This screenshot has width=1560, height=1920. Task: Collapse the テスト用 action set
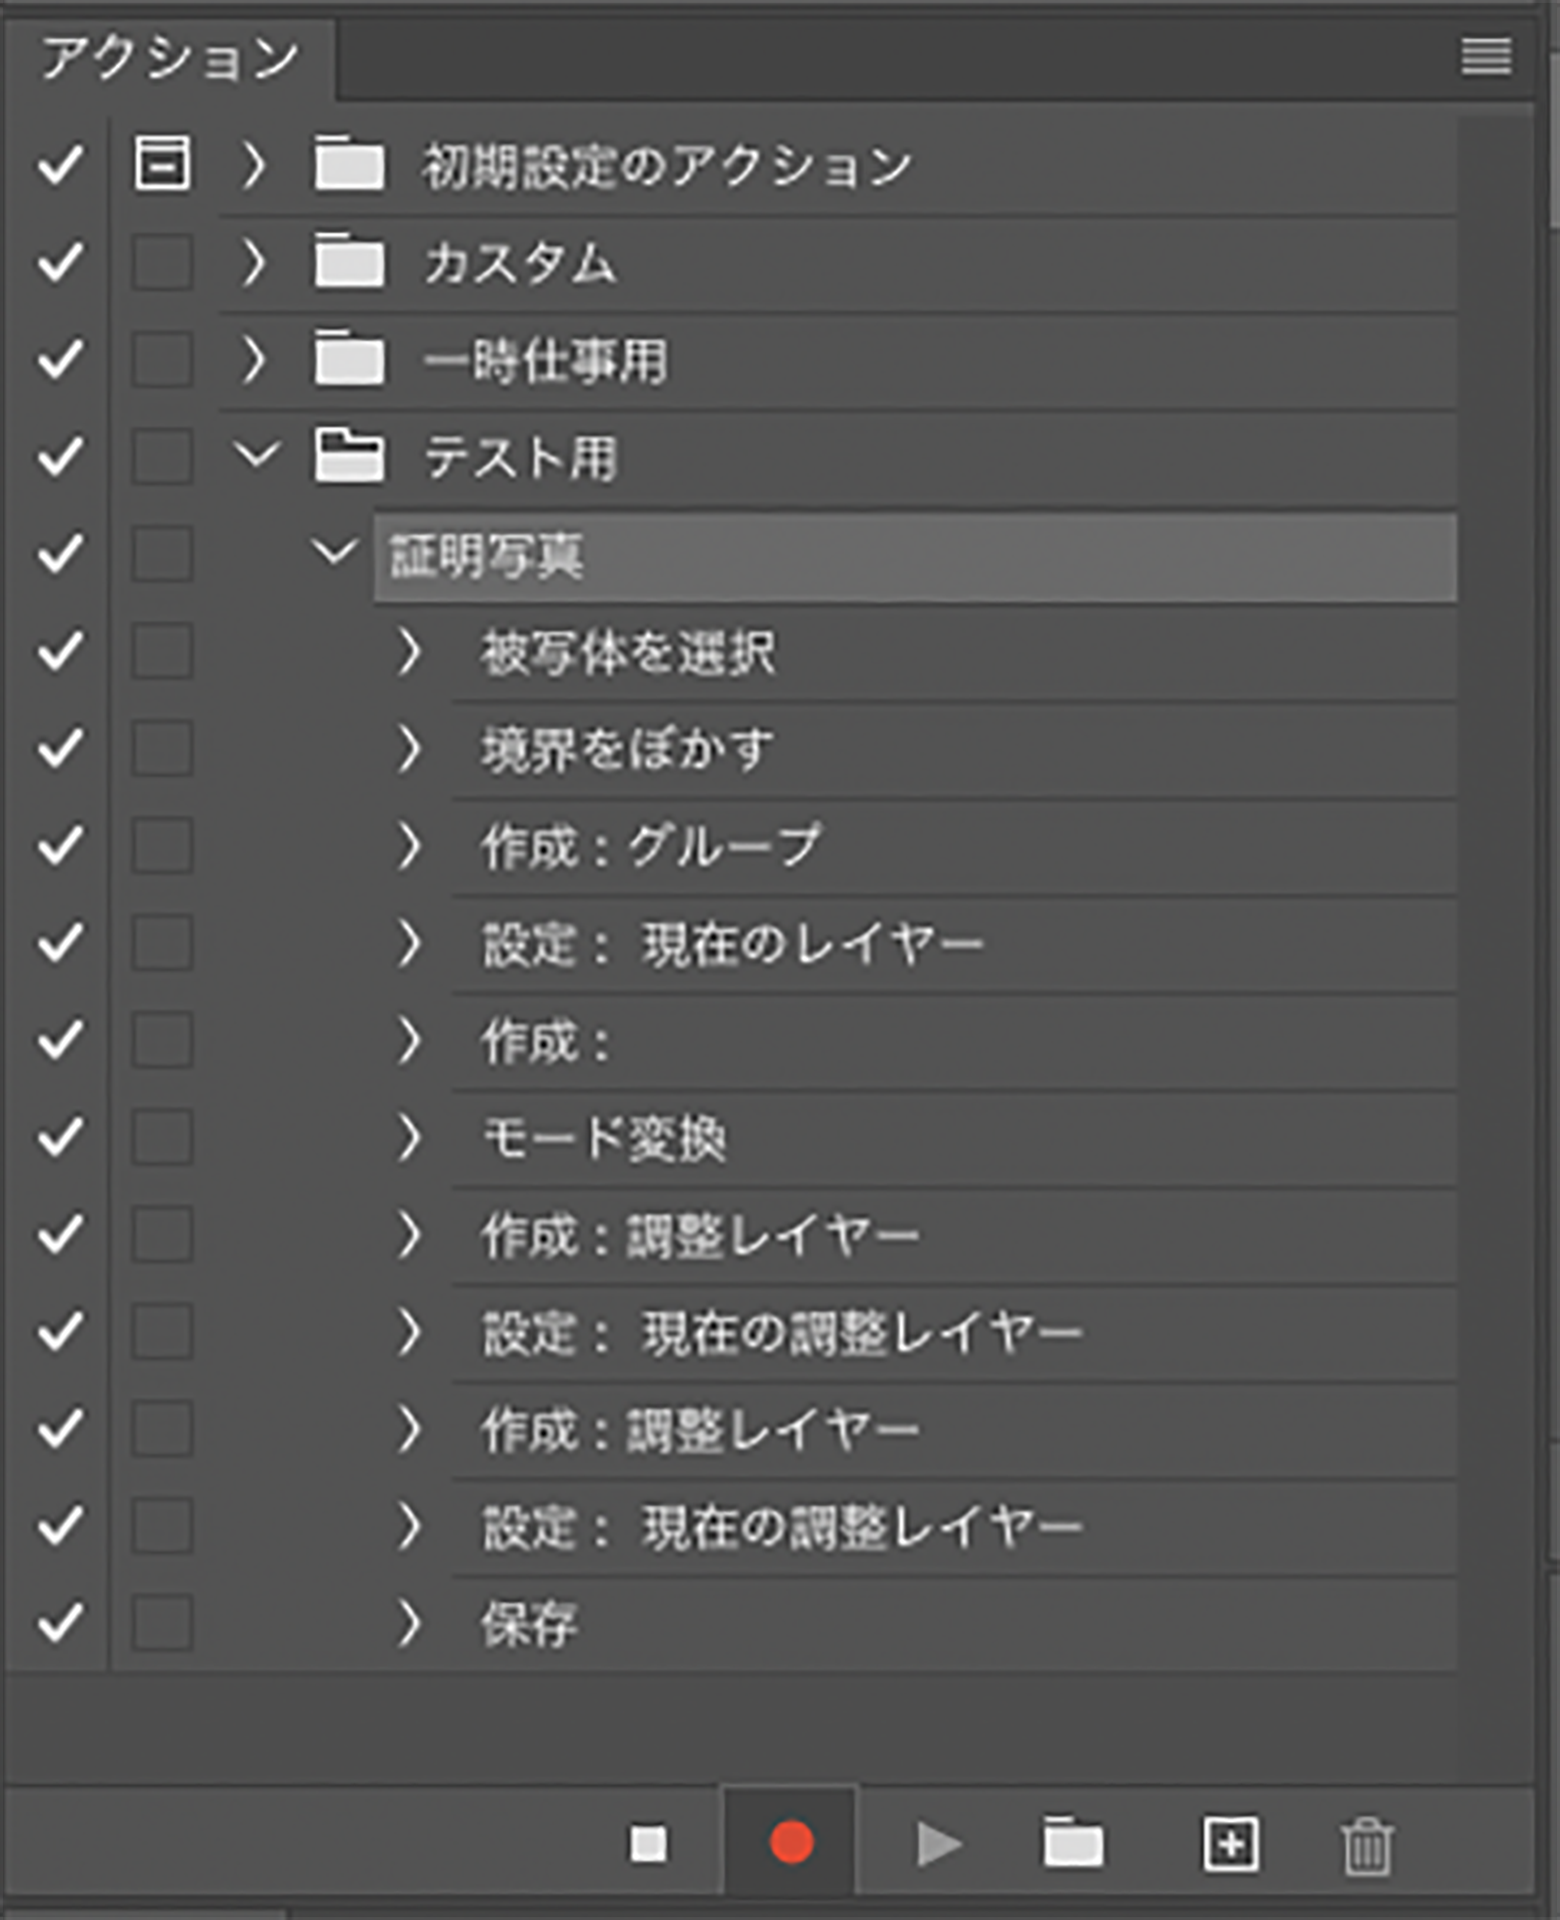click(256, 456)
